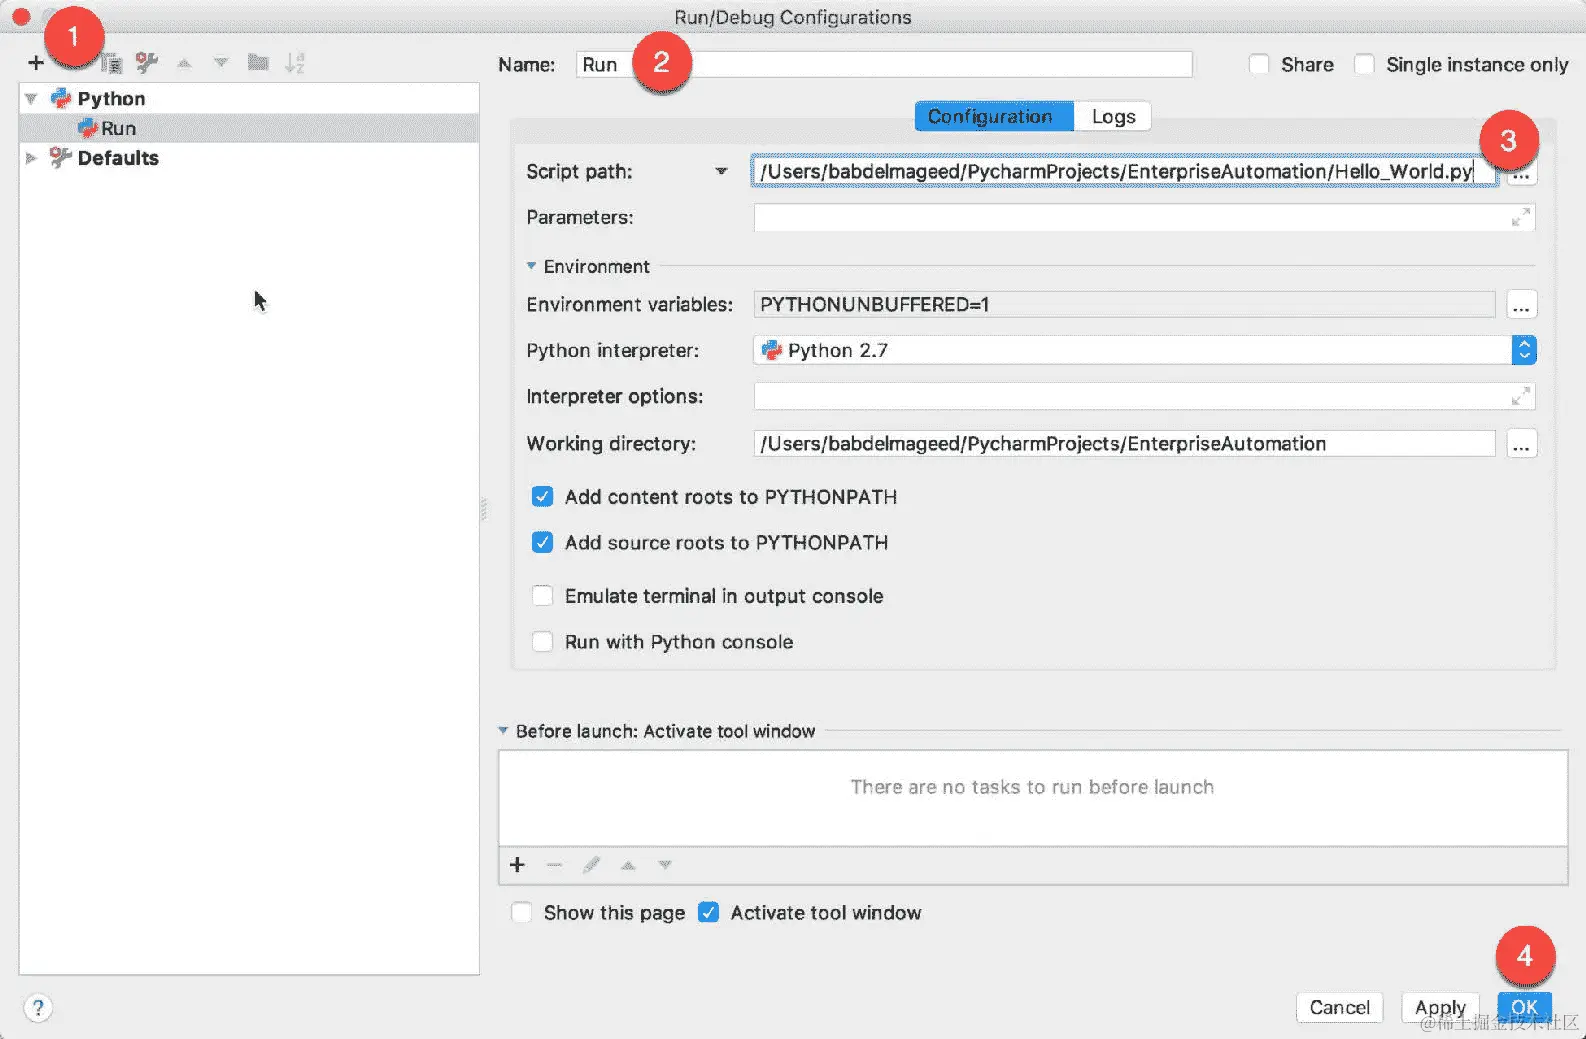Viewport: 1586px width, 1039px height.
Task: Move before-launch task up arrow
Action: 628,865
